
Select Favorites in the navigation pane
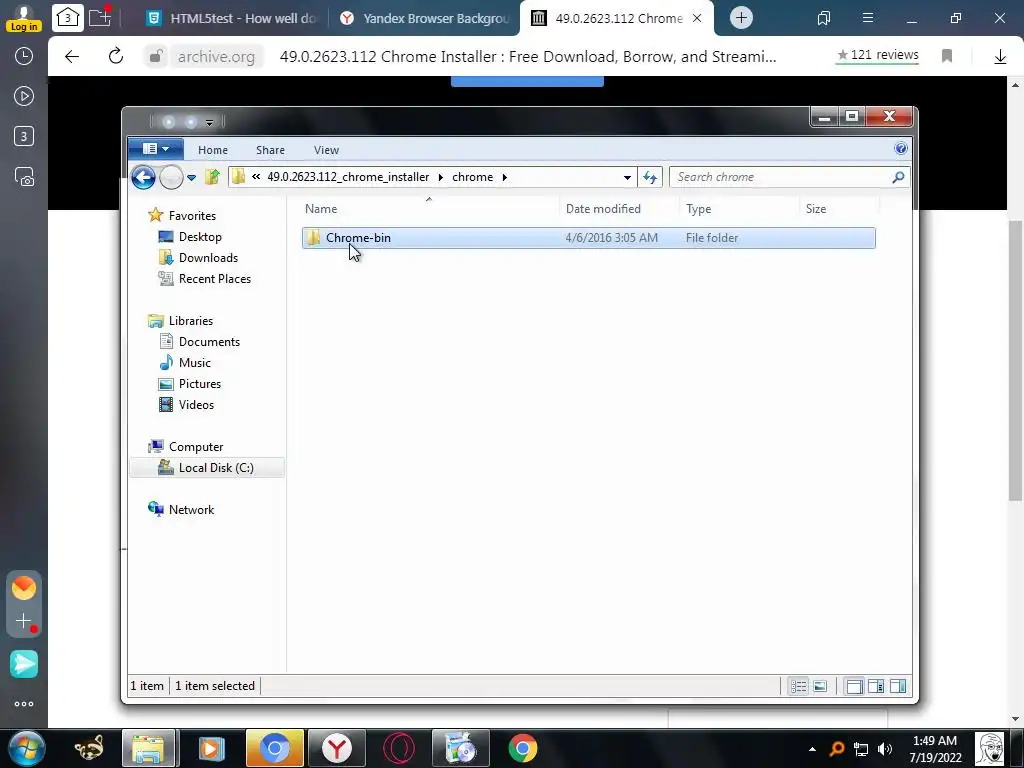(192, 216)
